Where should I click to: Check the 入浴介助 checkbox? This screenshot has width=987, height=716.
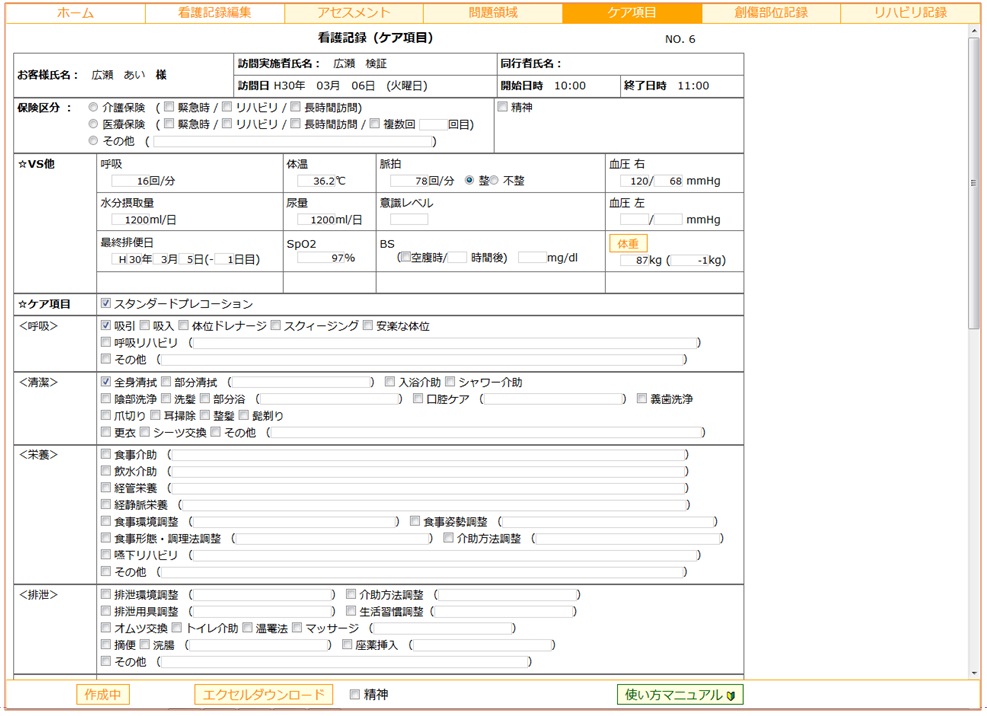pyautogui.click(x=390, y=382)
